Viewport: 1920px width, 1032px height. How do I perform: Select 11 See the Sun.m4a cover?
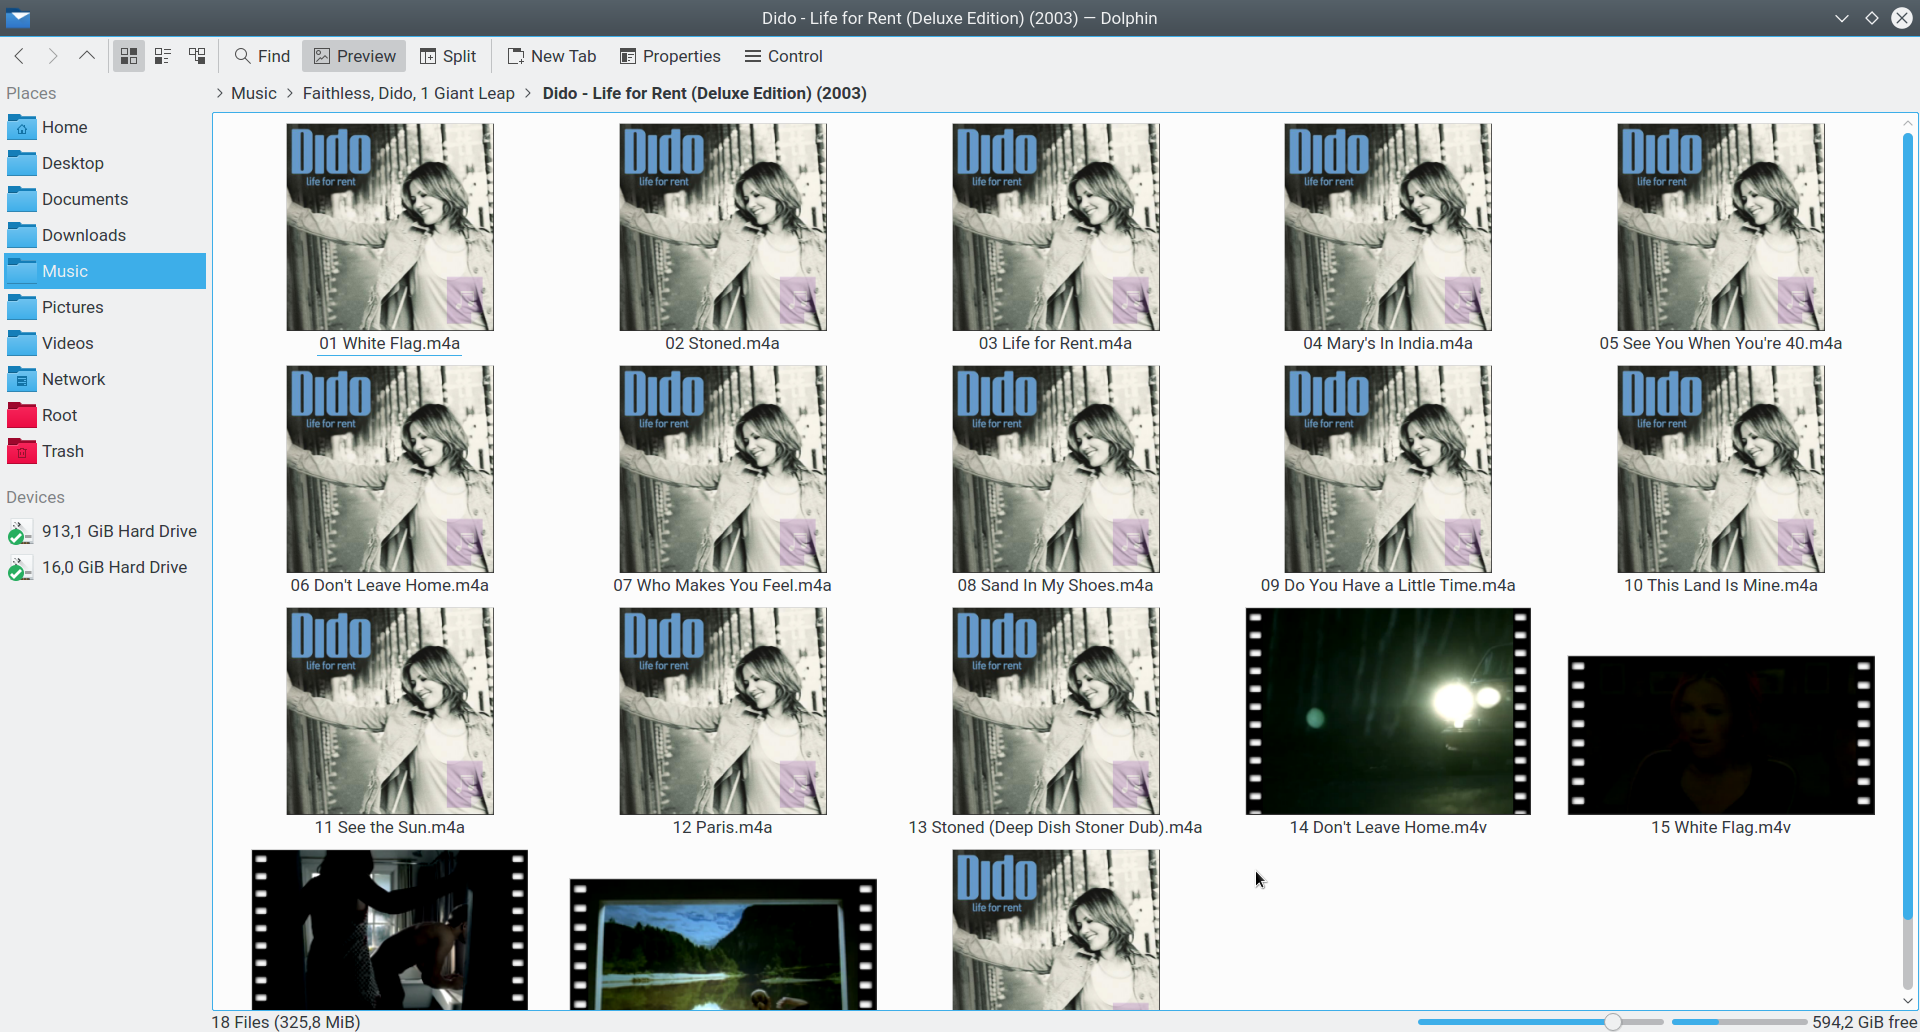(390, 711)
